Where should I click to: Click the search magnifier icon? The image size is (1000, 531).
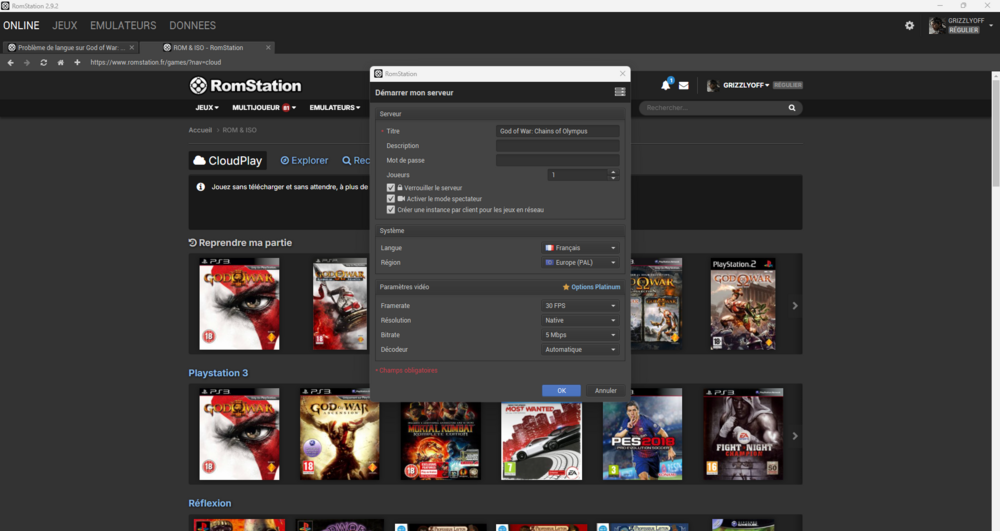[x=793, y=107]
